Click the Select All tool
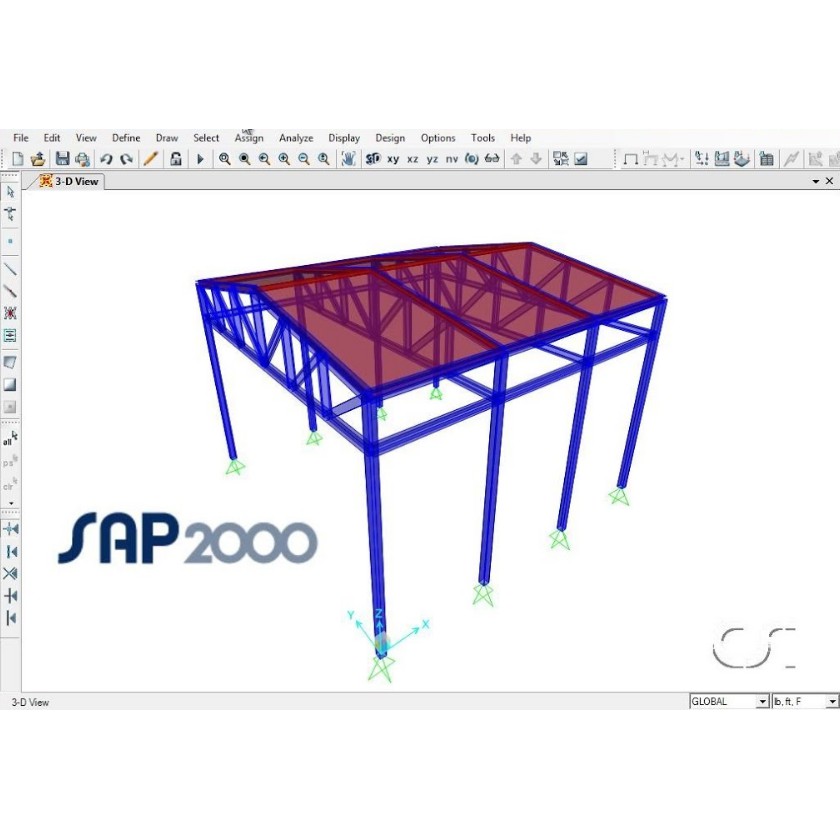The image size is (840, 840). point(10,439)
